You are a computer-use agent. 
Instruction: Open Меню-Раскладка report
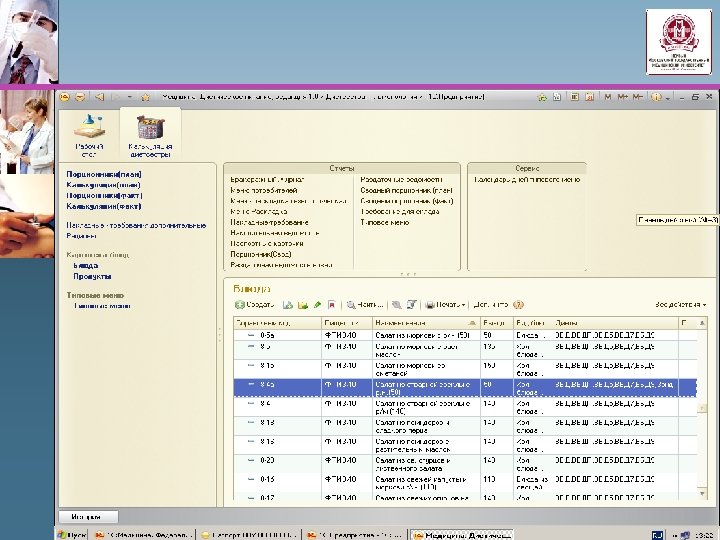[259, 212]
